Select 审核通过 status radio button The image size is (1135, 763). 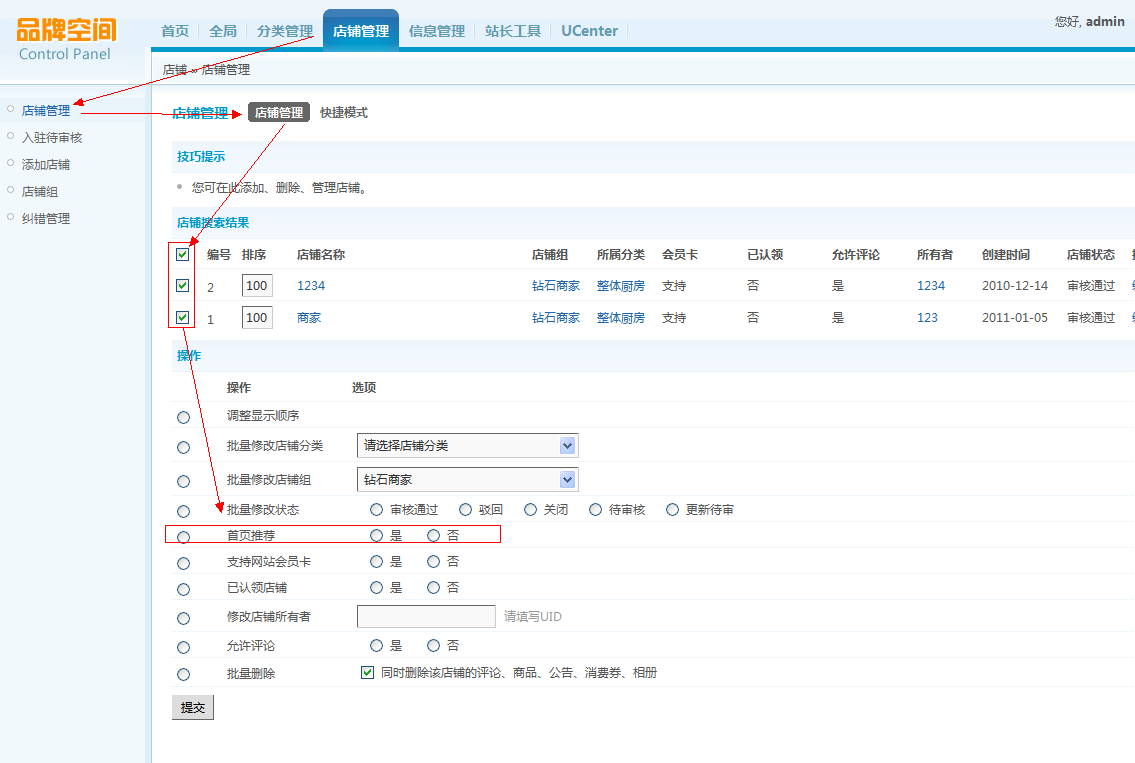(x=377, y=510)
